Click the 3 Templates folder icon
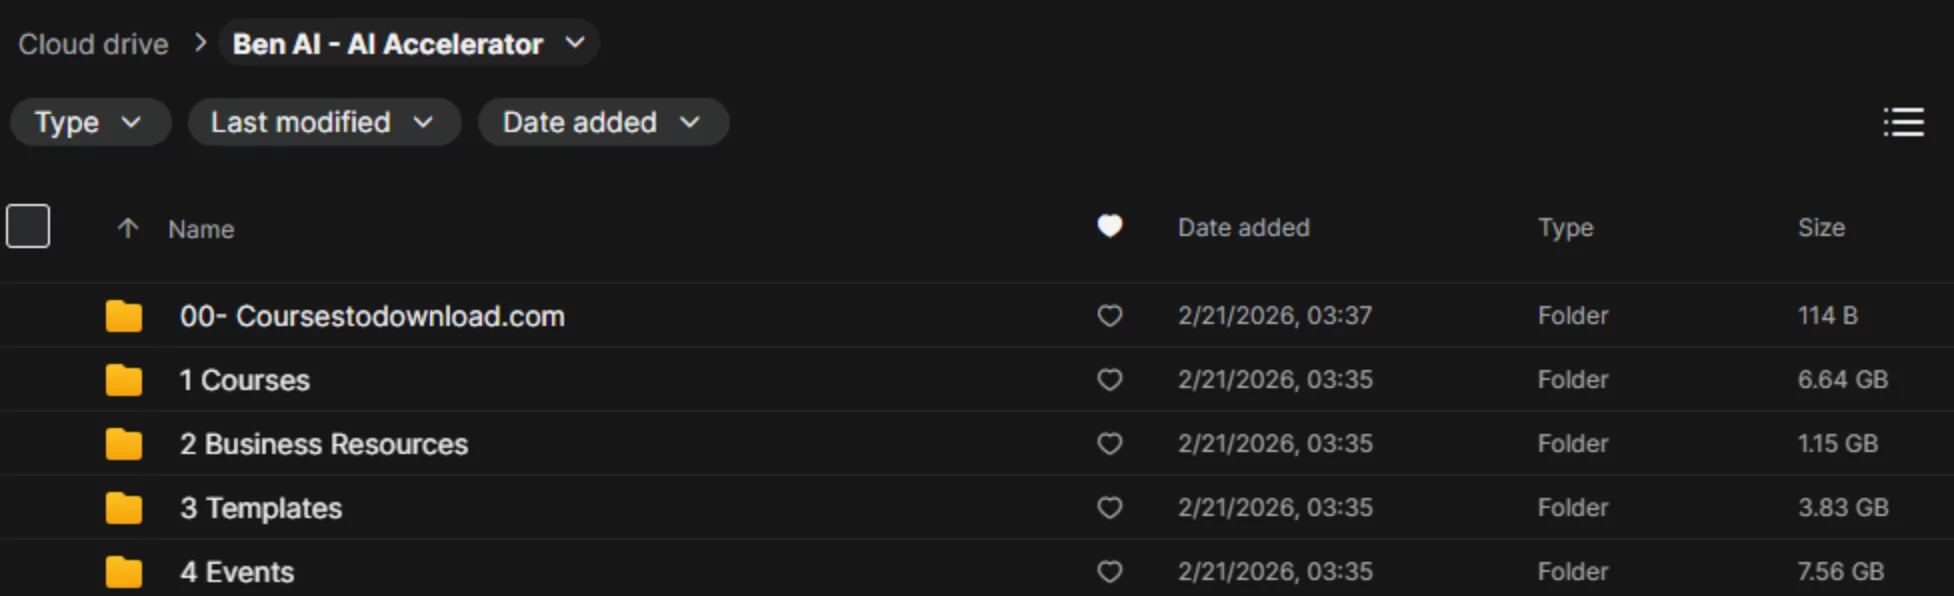 coord(124,508)
